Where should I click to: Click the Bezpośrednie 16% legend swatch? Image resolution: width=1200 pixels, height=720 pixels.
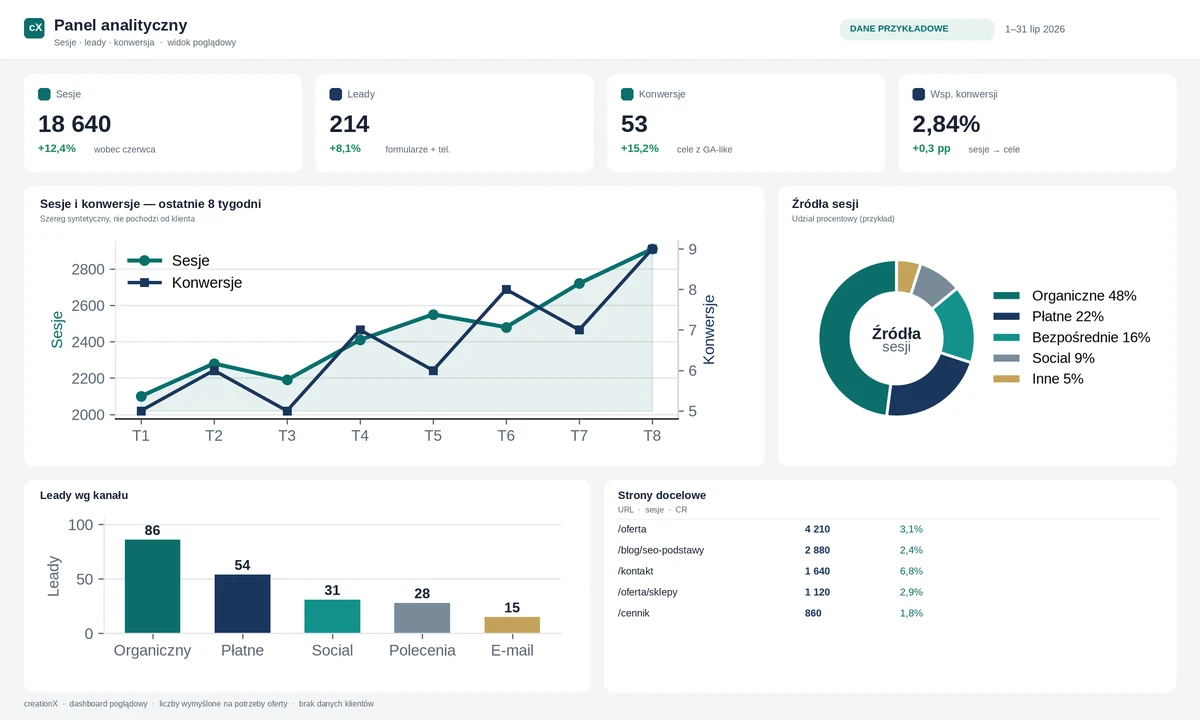click(x=1007, y=338)
